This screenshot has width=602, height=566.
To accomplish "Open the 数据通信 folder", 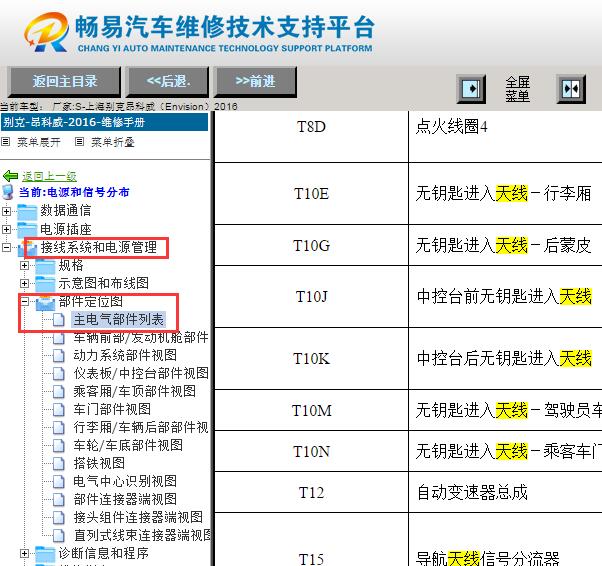I will click(x=66, y=210).
